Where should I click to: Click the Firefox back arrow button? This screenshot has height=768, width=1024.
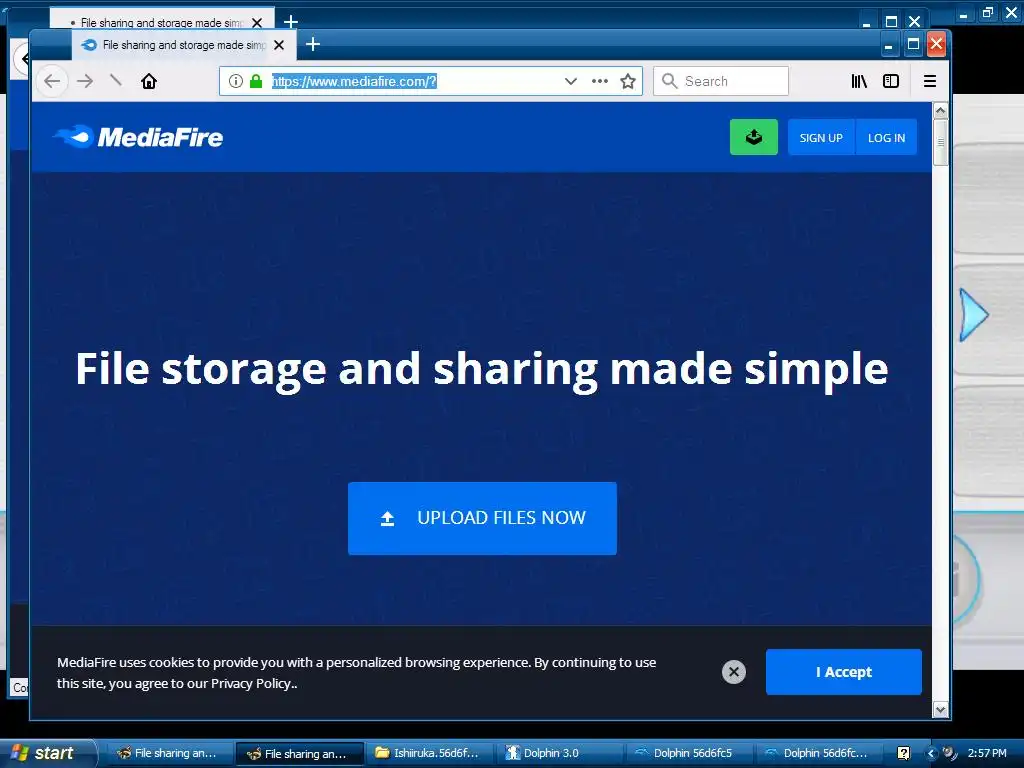(x=52, y=81)
